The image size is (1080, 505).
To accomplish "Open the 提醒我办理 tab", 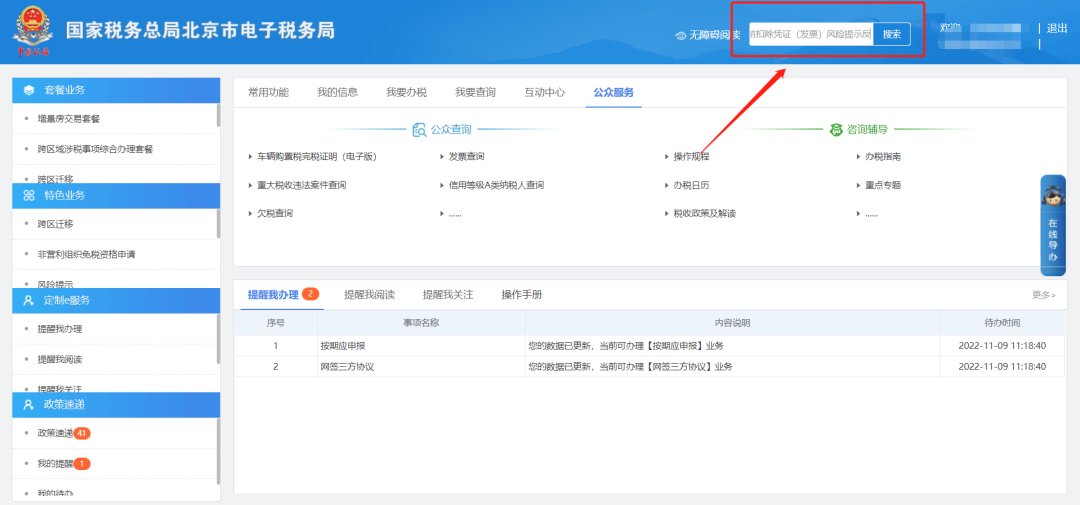I will [273, 295].
